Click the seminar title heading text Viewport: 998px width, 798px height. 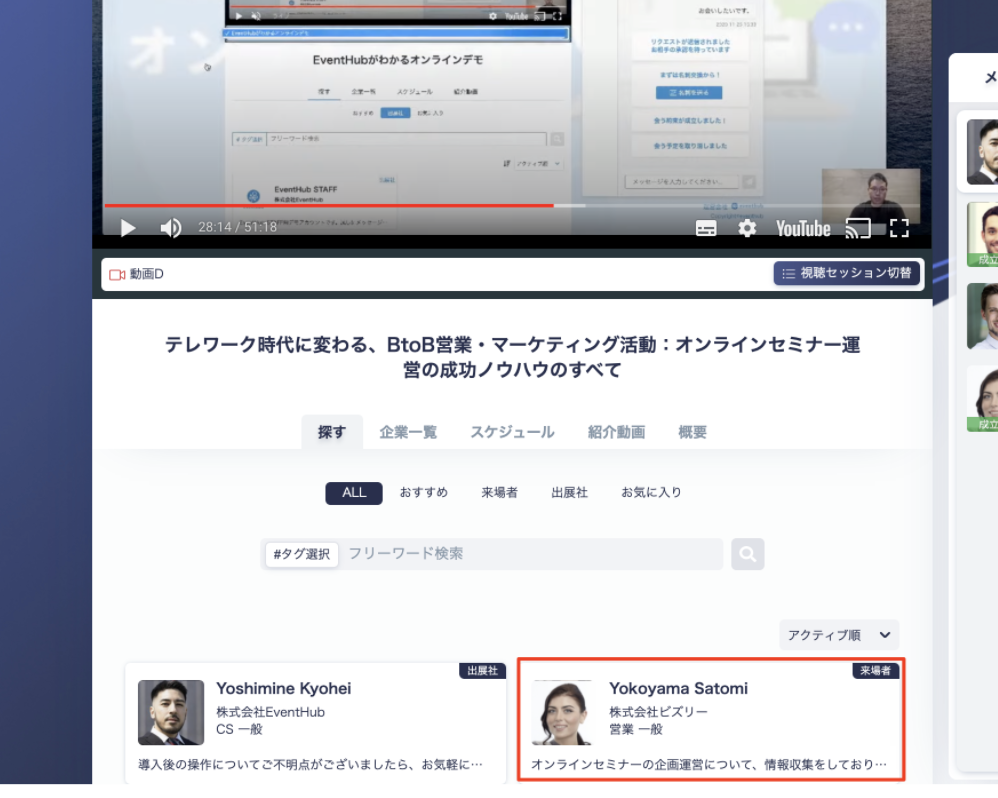coord(512,357)
